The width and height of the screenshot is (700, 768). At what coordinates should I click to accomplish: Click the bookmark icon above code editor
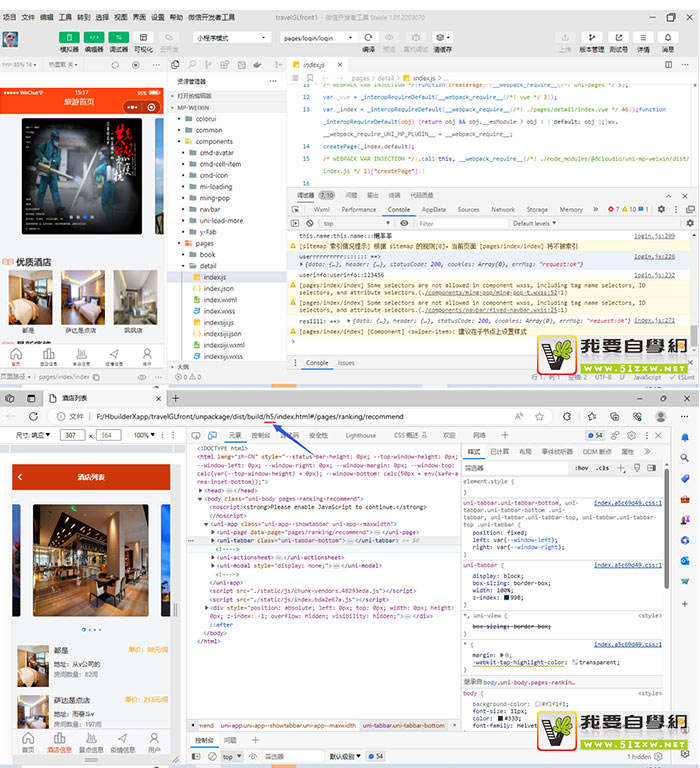(x=310, y=78)
